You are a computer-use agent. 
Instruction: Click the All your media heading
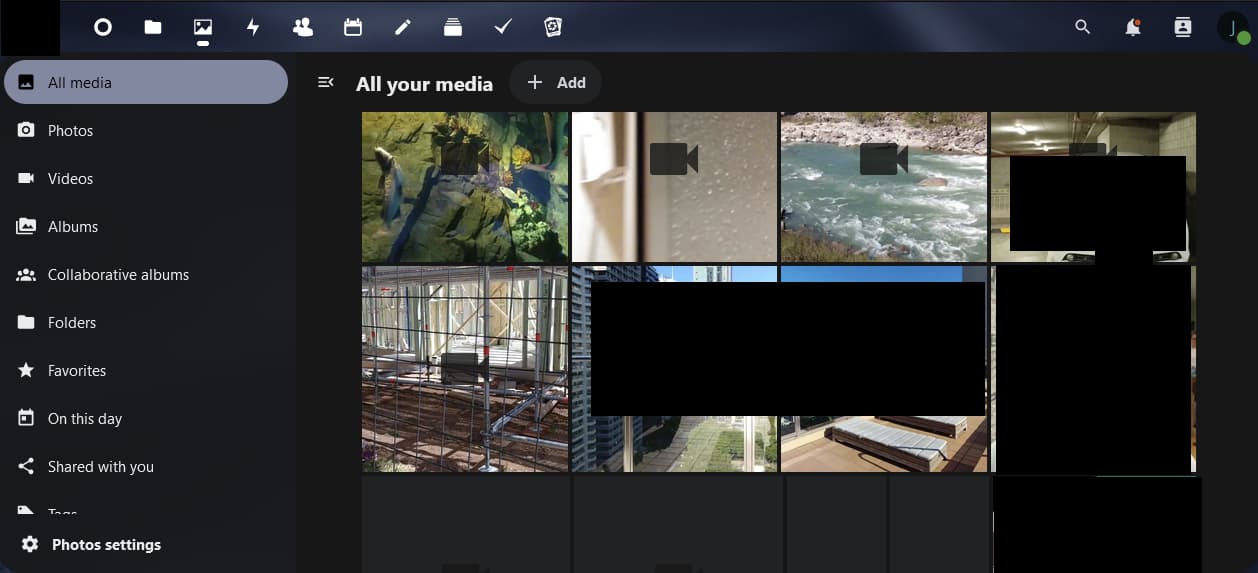pyautogui.click(x=424, y=84)
